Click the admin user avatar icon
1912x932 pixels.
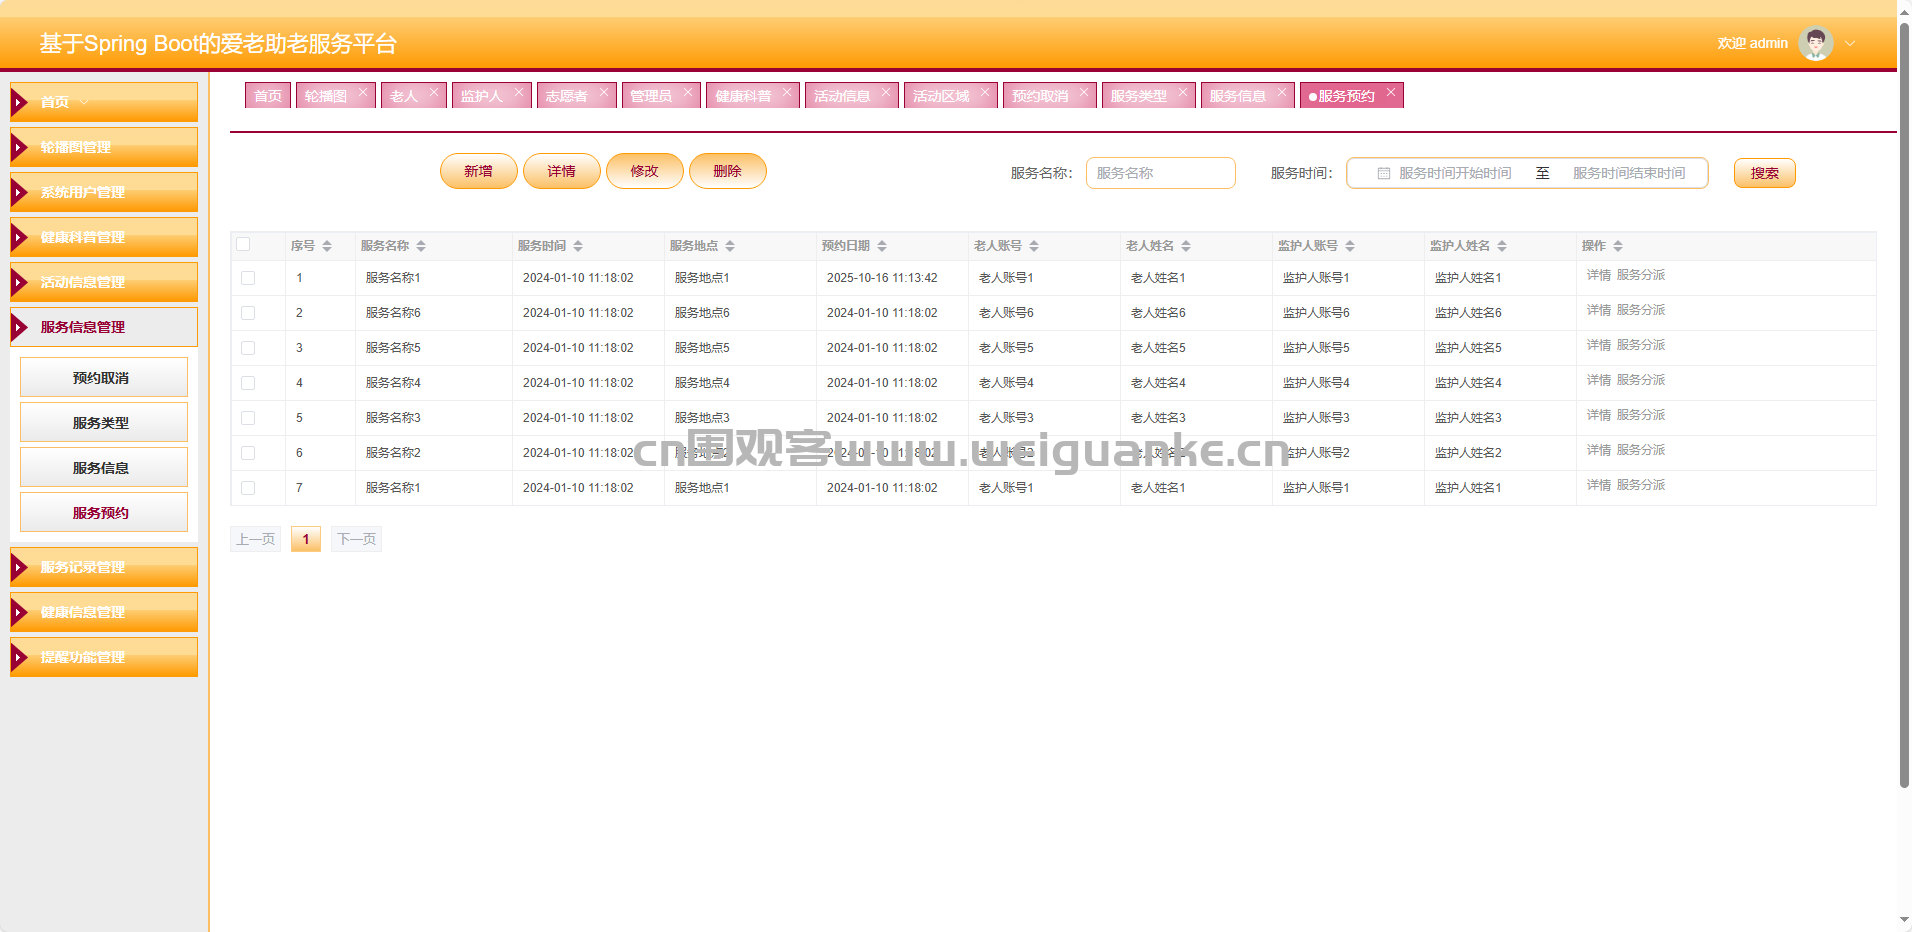(x=1814, y=43)
